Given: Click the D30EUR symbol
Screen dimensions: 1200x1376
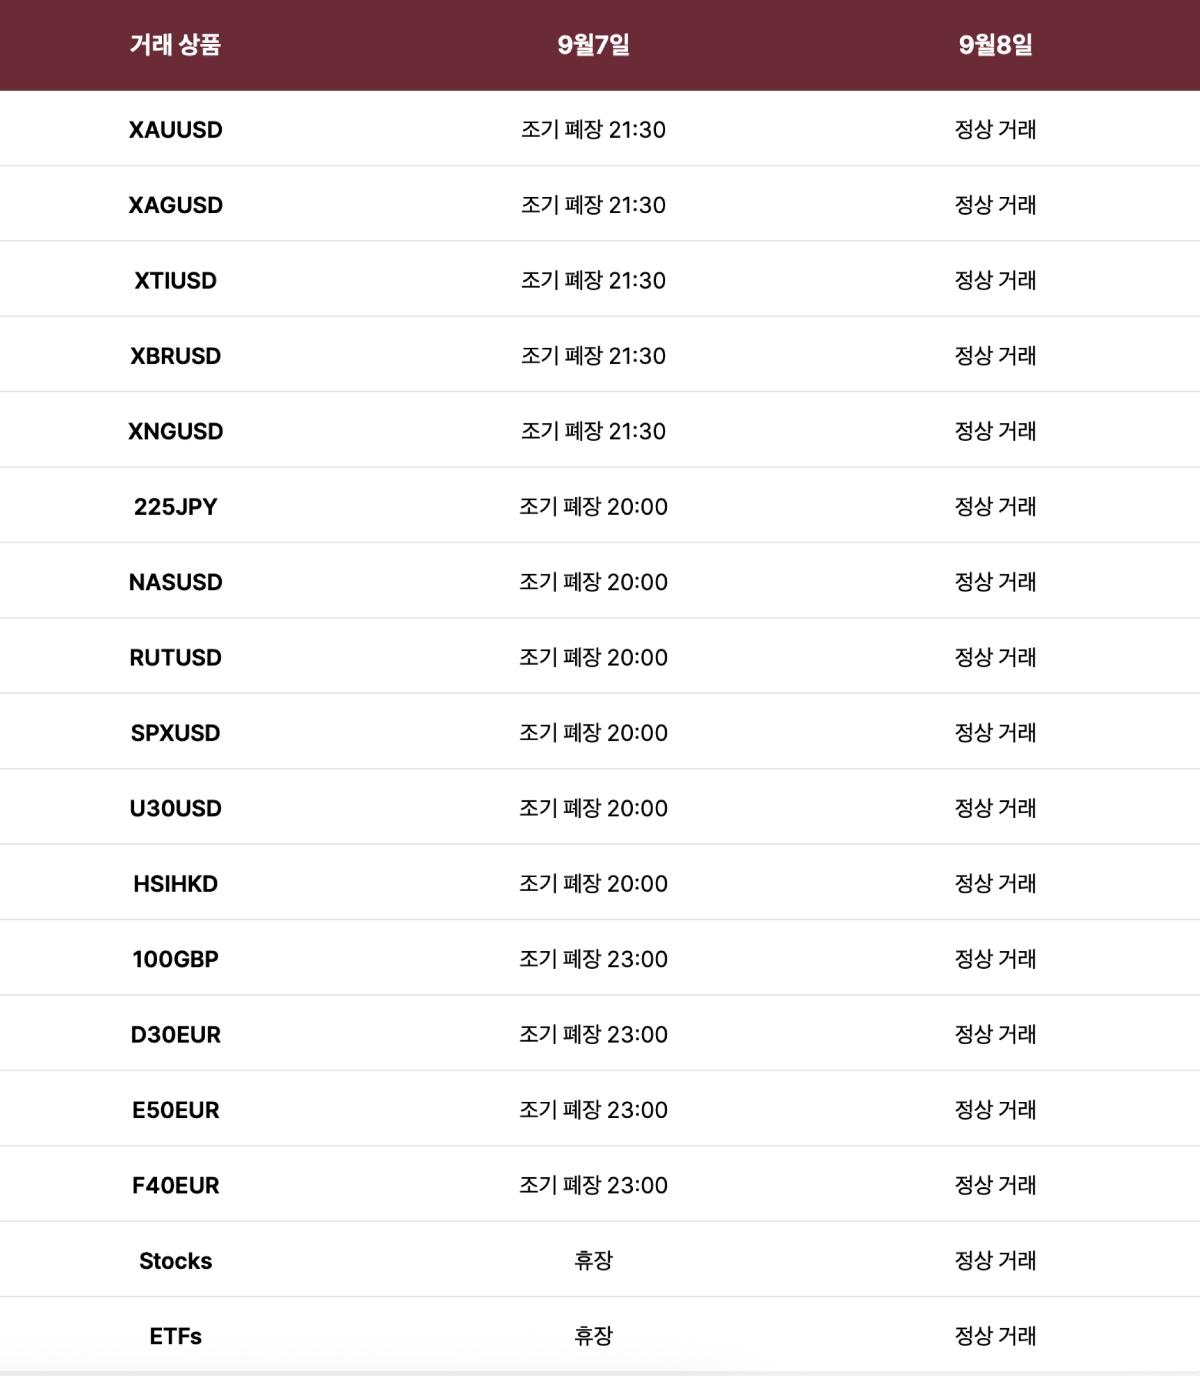Looking at the screenshot, I should coord(175,1035).
